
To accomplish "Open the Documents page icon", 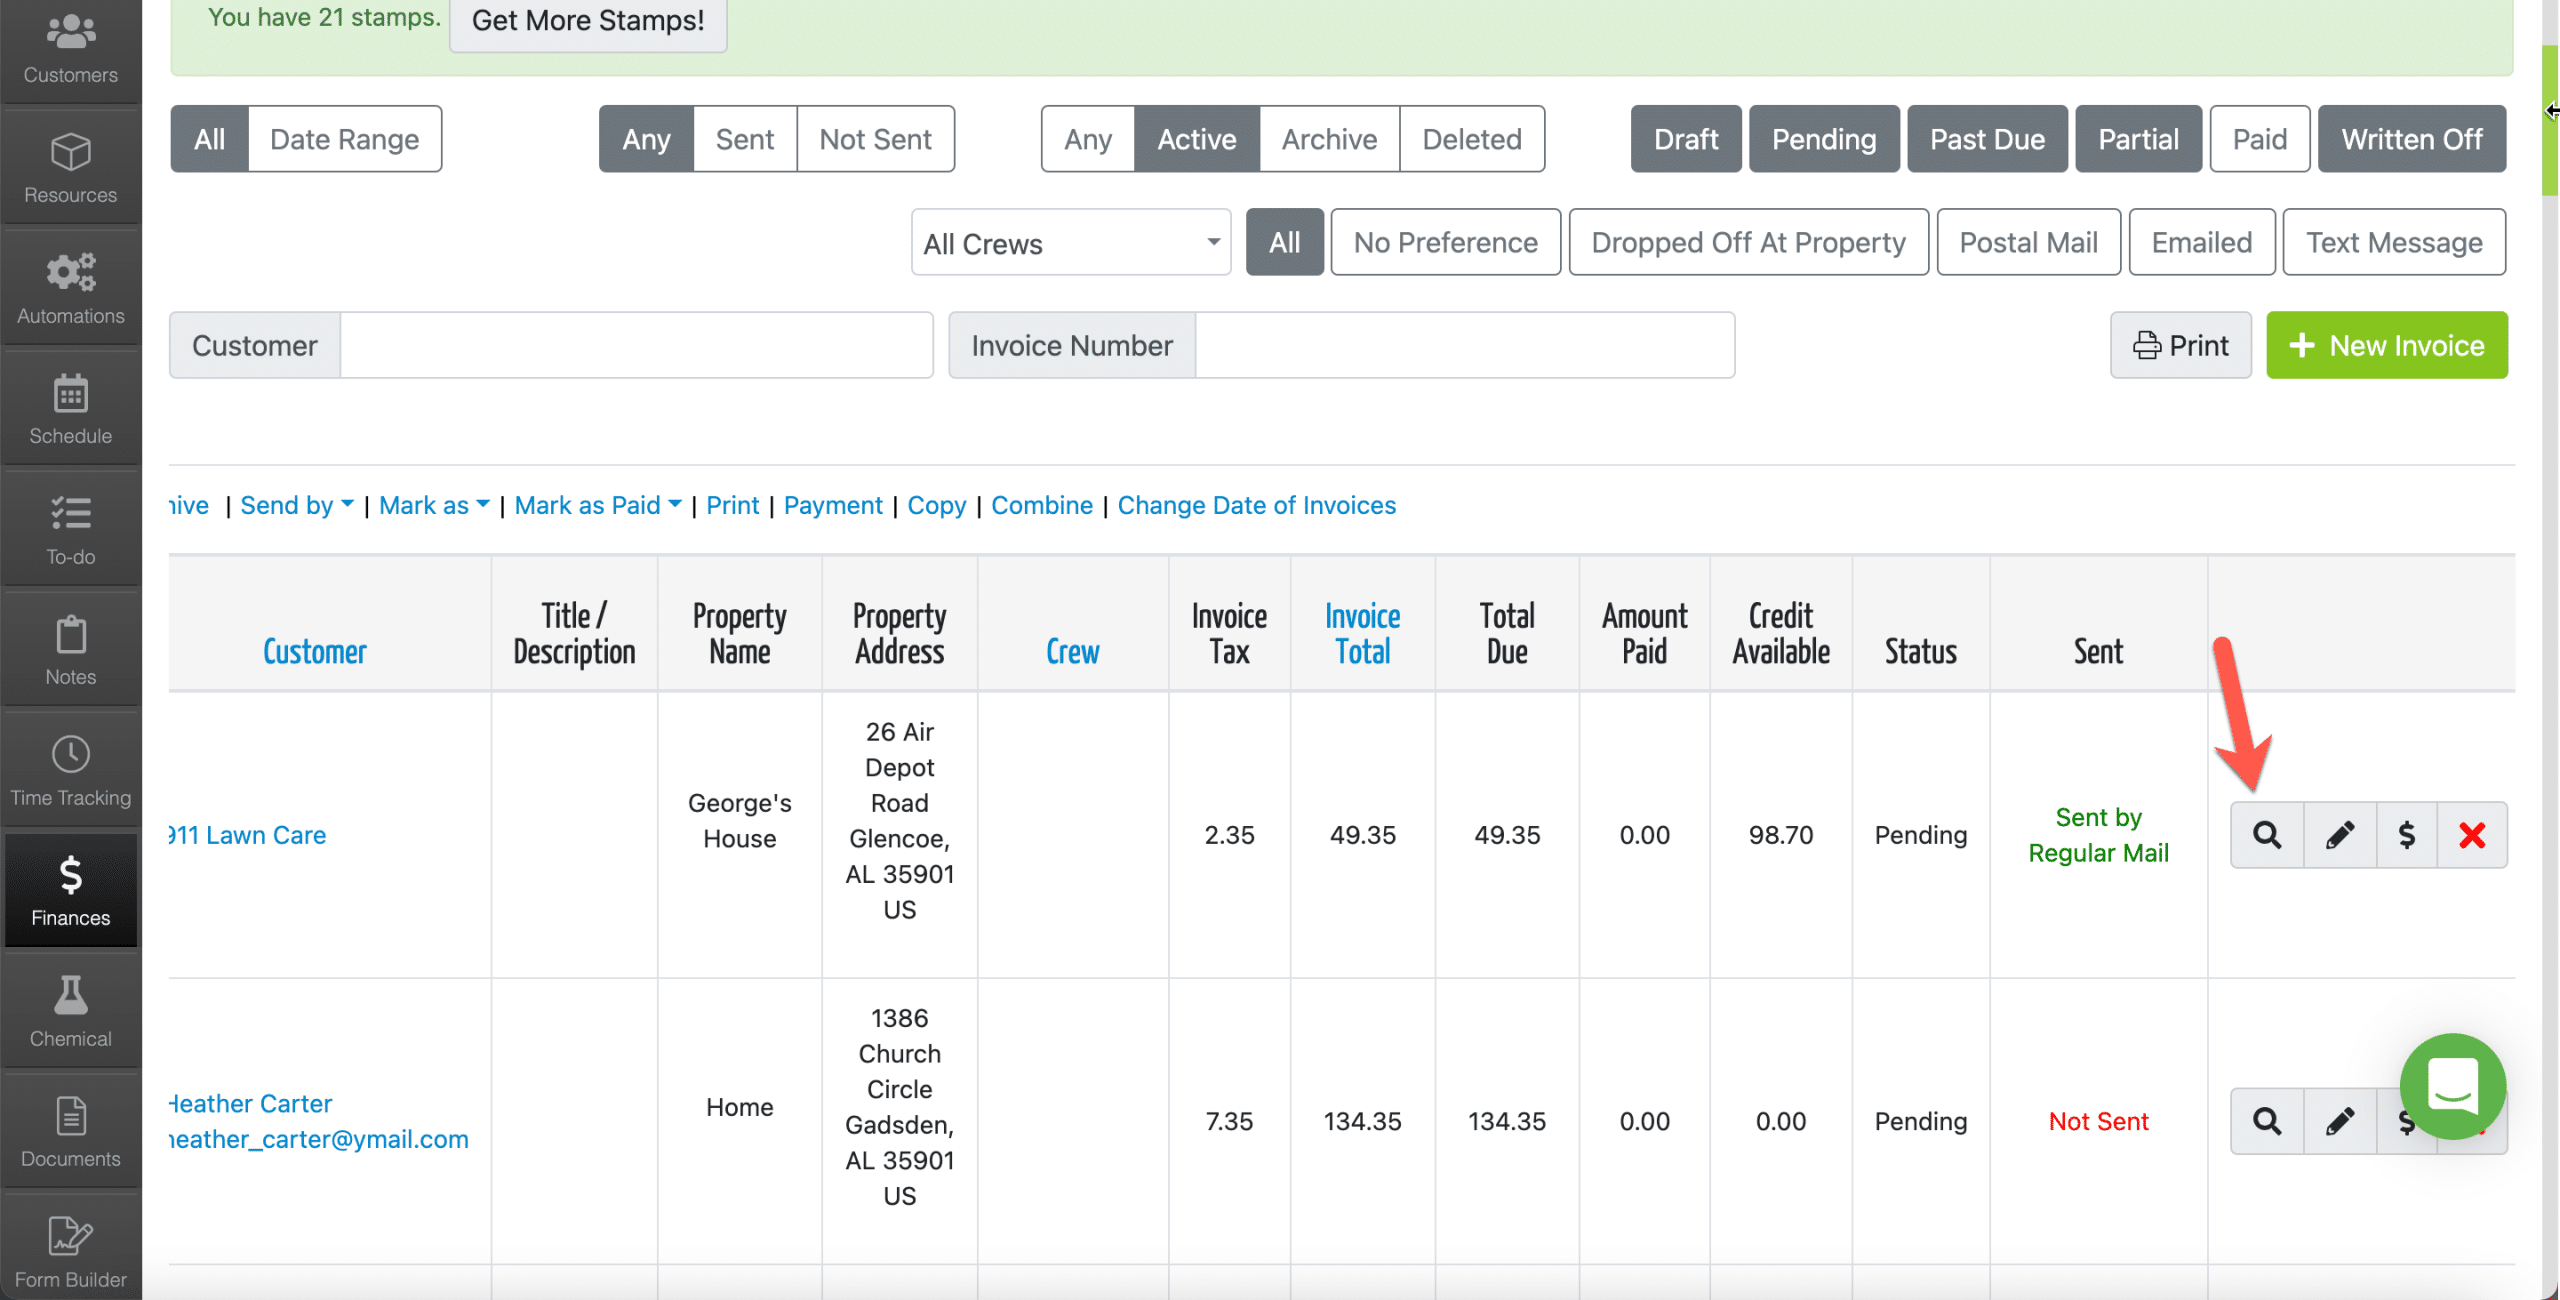I will coord(70,1116).
